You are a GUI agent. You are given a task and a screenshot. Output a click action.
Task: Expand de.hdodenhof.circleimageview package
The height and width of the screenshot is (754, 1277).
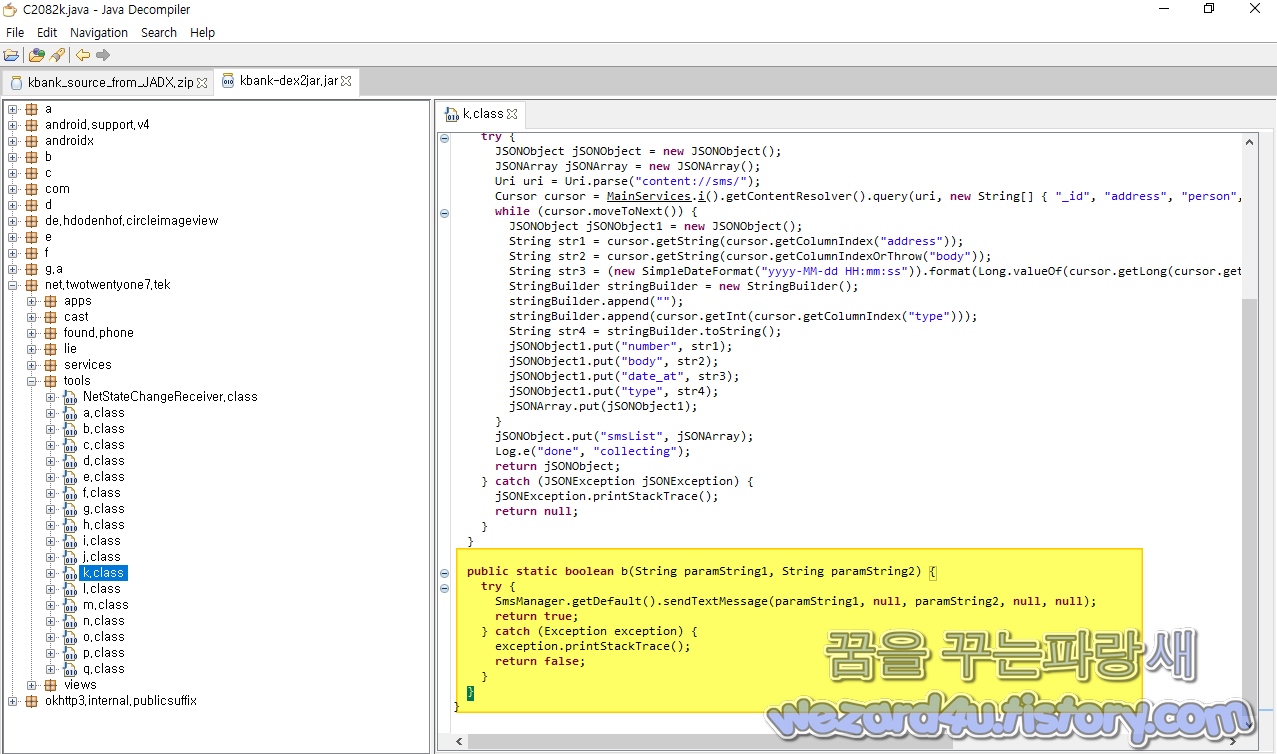[x=13, y=221]
